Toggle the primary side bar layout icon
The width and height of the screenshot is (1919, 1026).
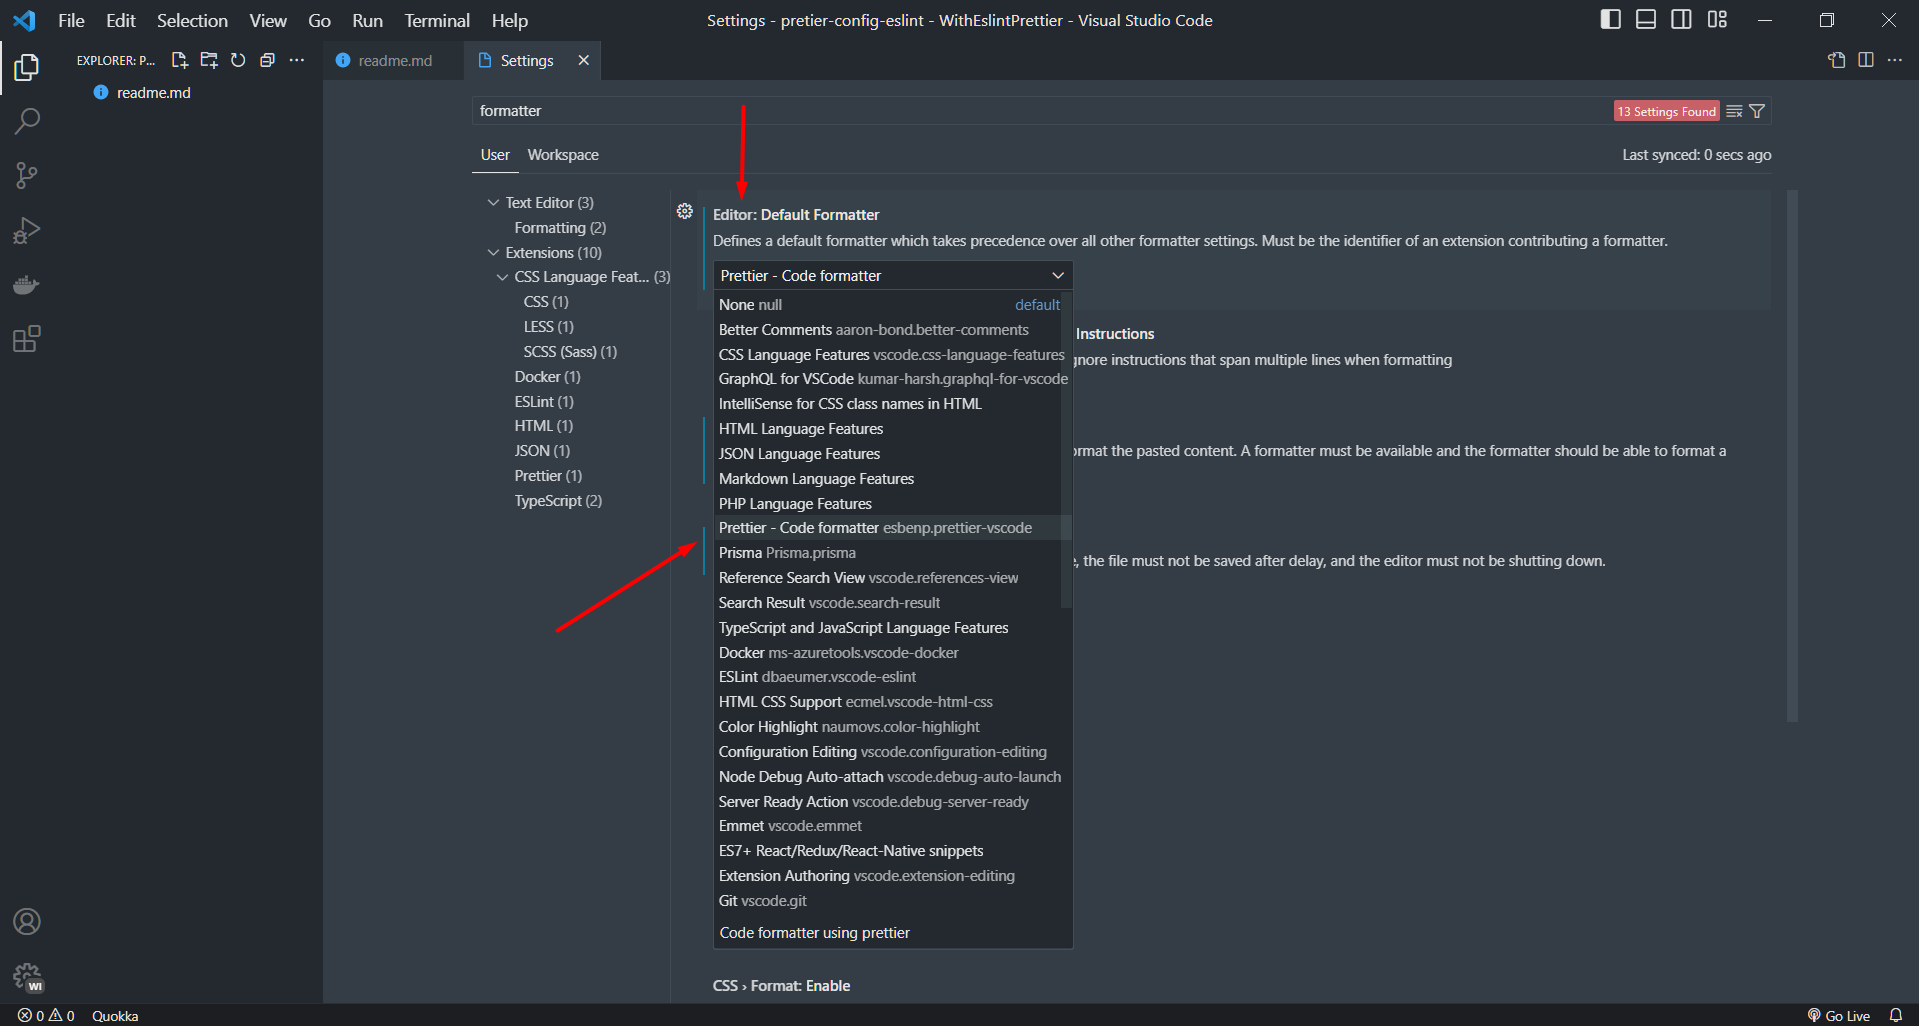click(x=1611, y=20)
